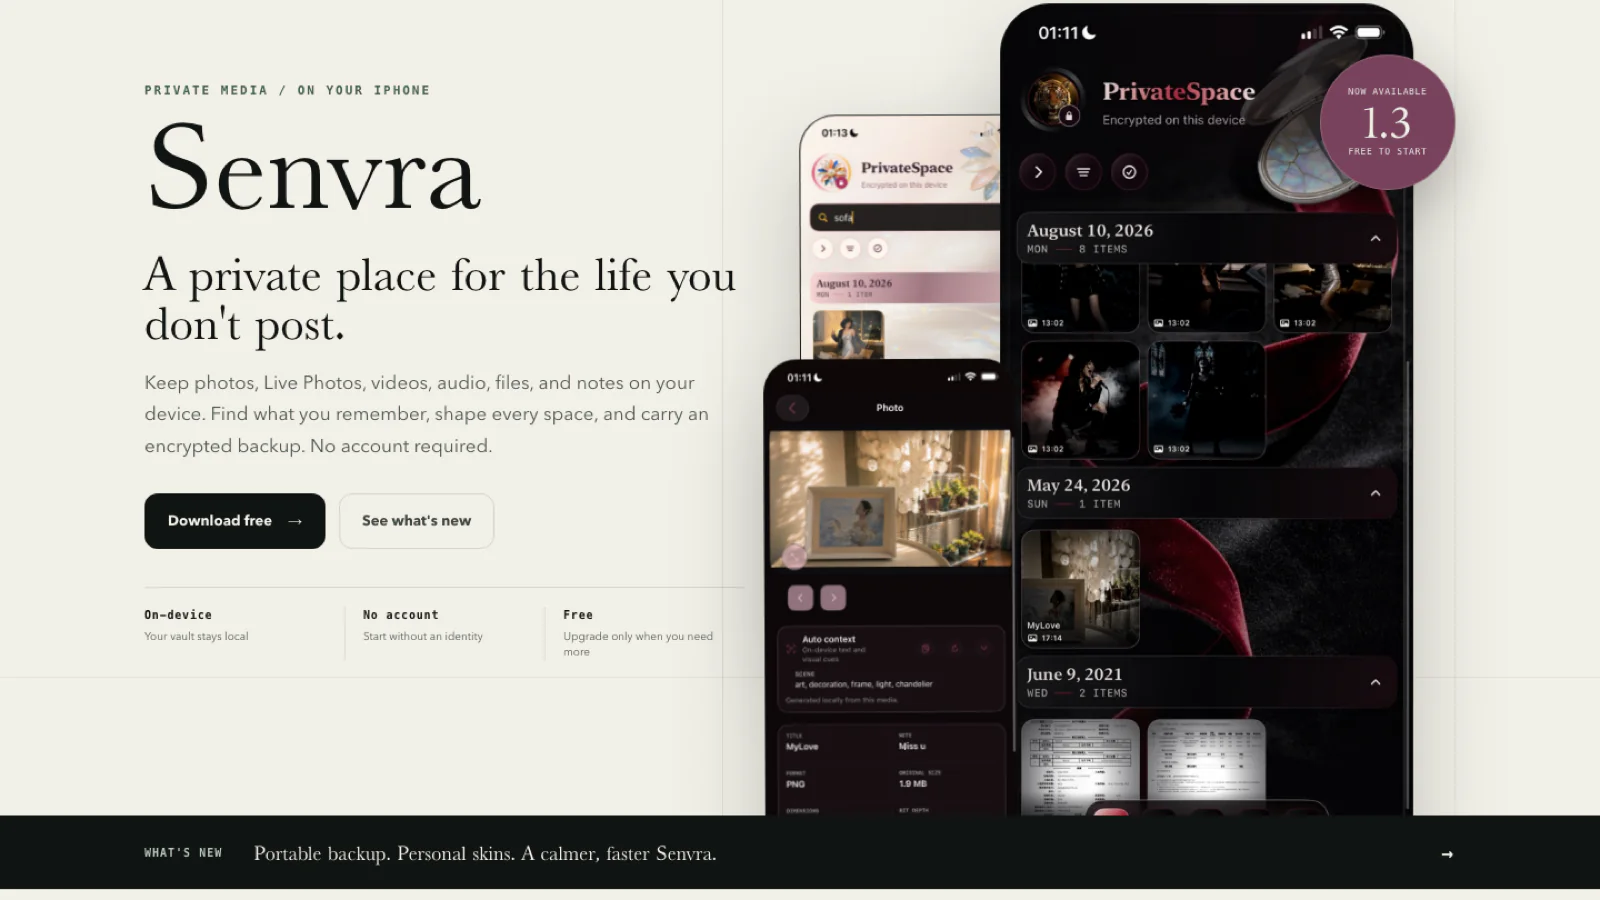Tap the magnifier icon in the 'sofa' search bar
Screen dimensions: 1600x900
823,217
